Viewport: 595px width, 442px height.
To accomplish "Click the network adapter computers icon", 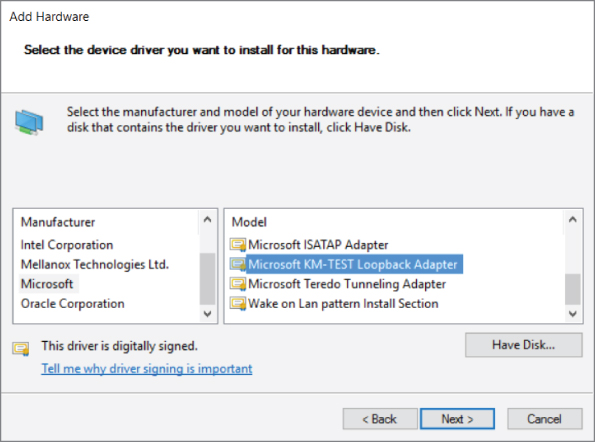I will coord(29,122).
